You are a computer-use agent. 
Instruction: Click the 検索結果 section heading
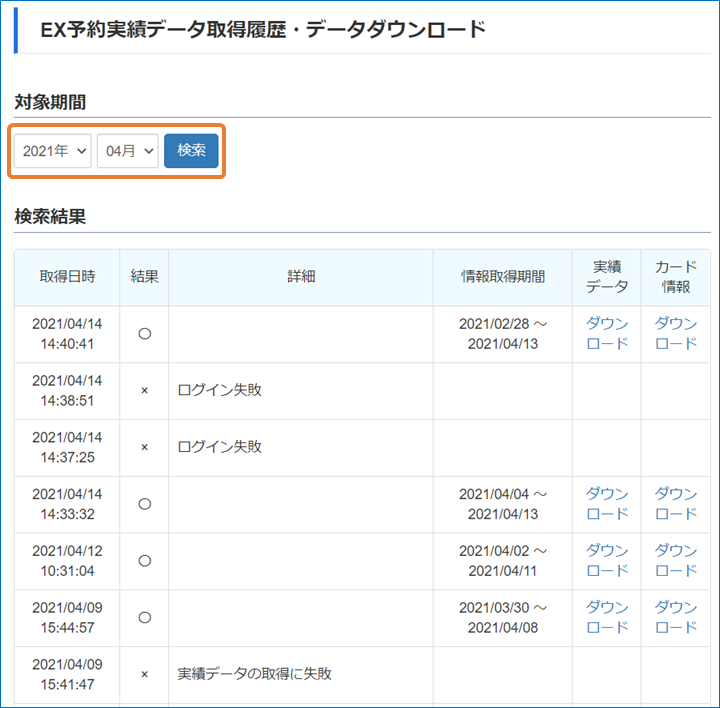50,216
